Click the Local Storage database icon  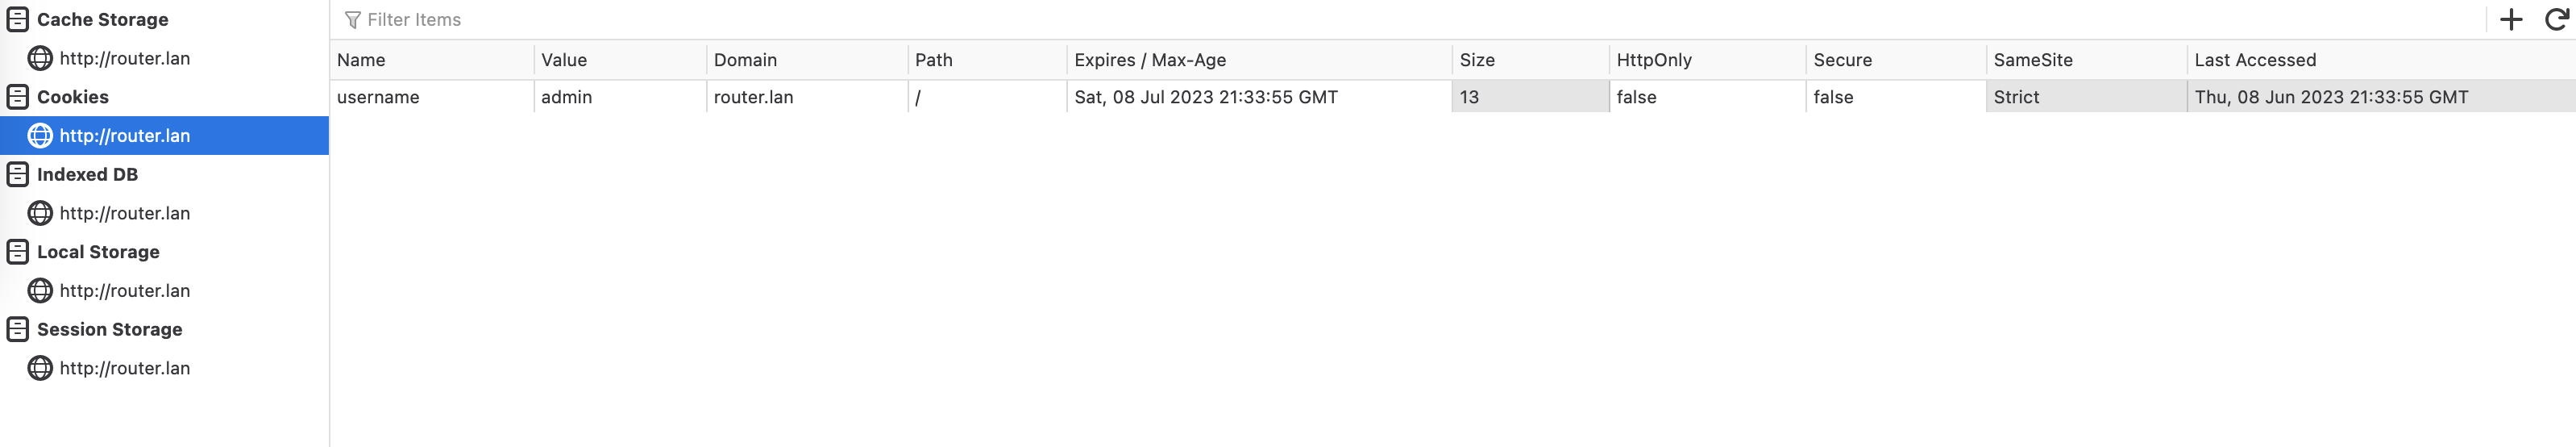click(x=18, y=252)
